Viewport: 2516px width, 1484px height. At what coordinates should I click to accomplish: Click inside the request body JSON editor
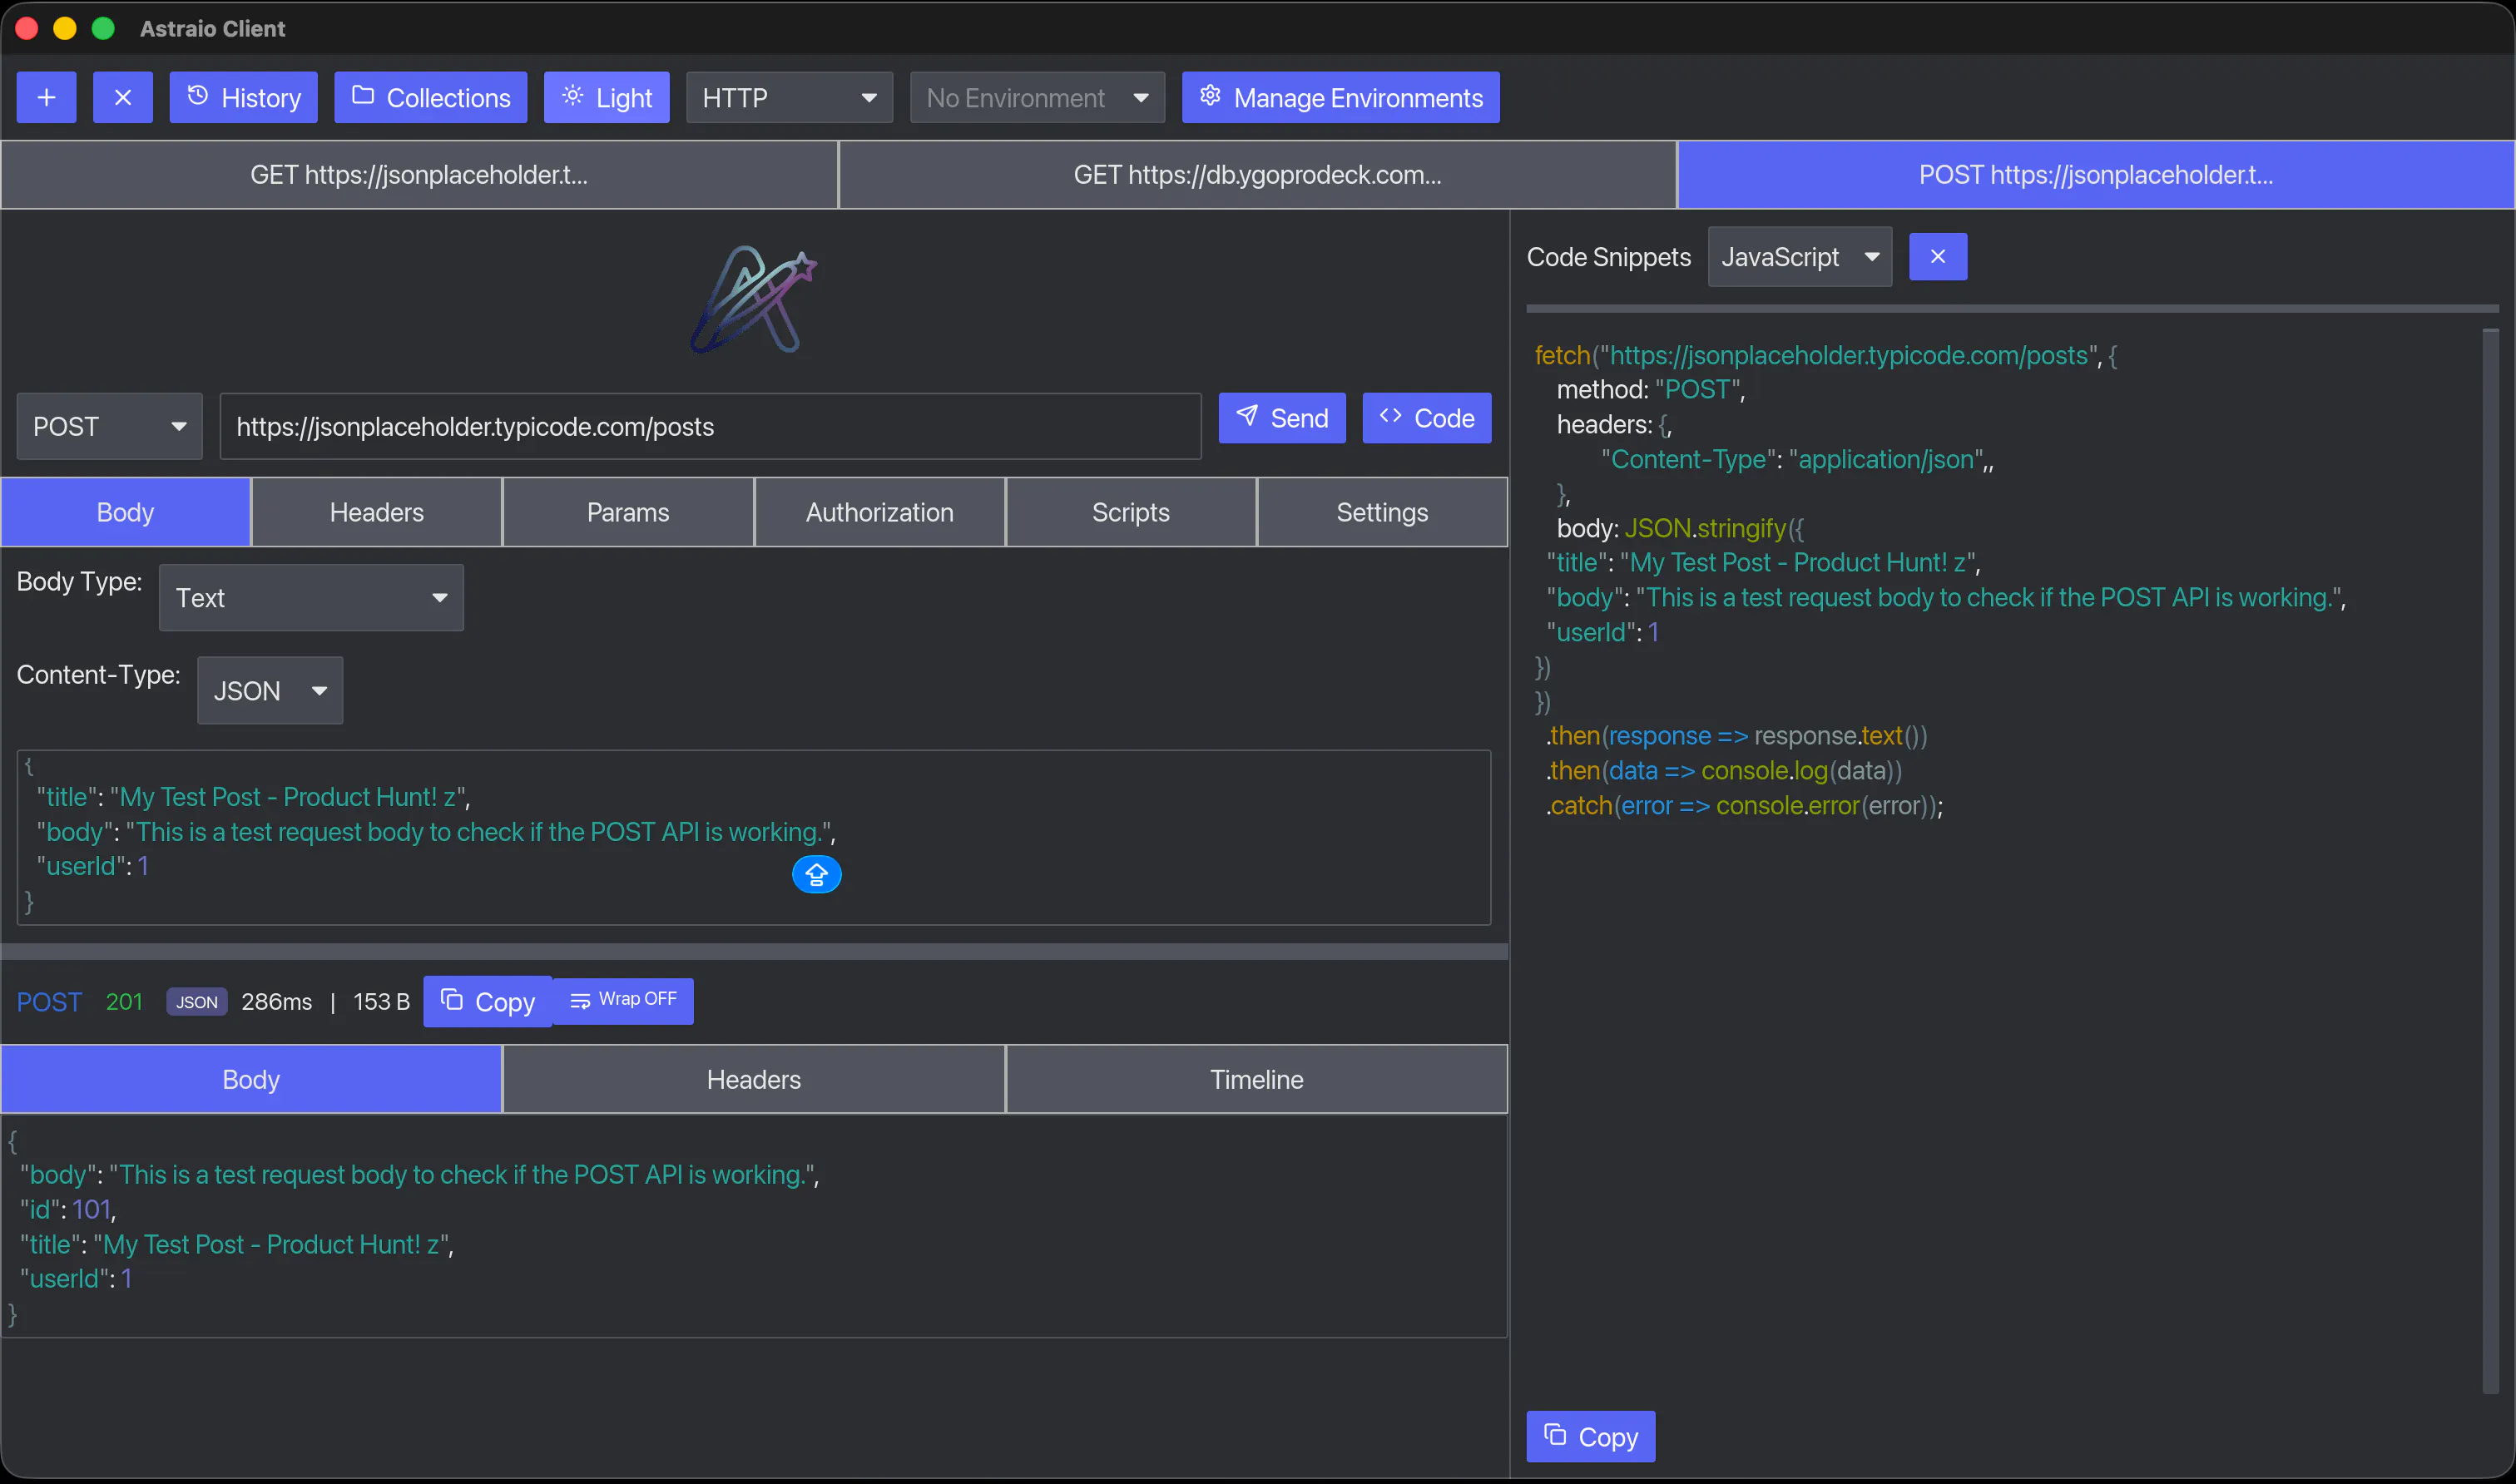pyautogui.click(x=754, y=837)
